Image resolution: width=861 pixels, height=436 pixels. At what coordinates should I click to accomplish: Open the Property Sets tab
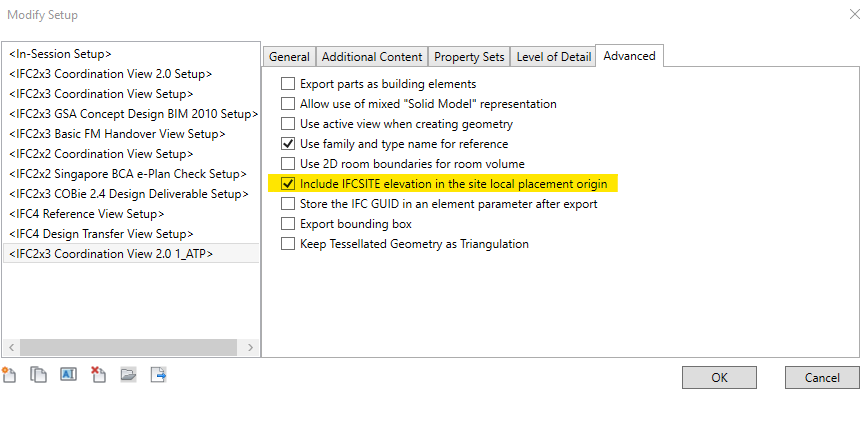tap(469, 57)
